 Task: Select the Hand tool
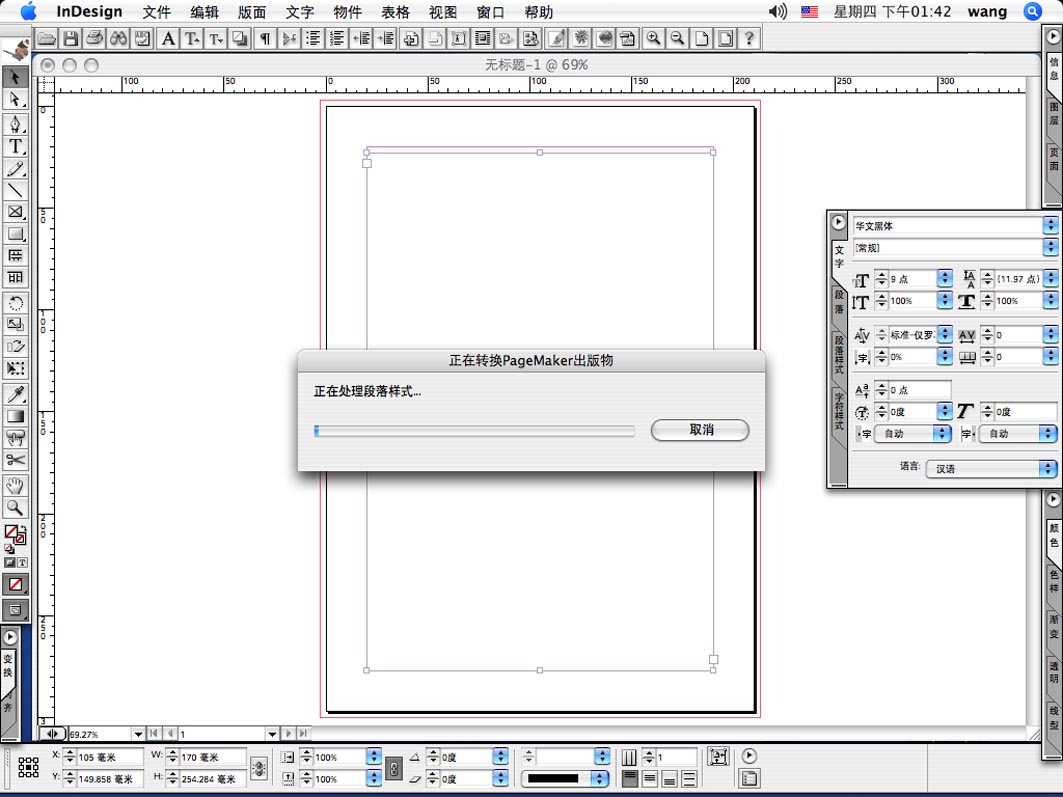15,486
